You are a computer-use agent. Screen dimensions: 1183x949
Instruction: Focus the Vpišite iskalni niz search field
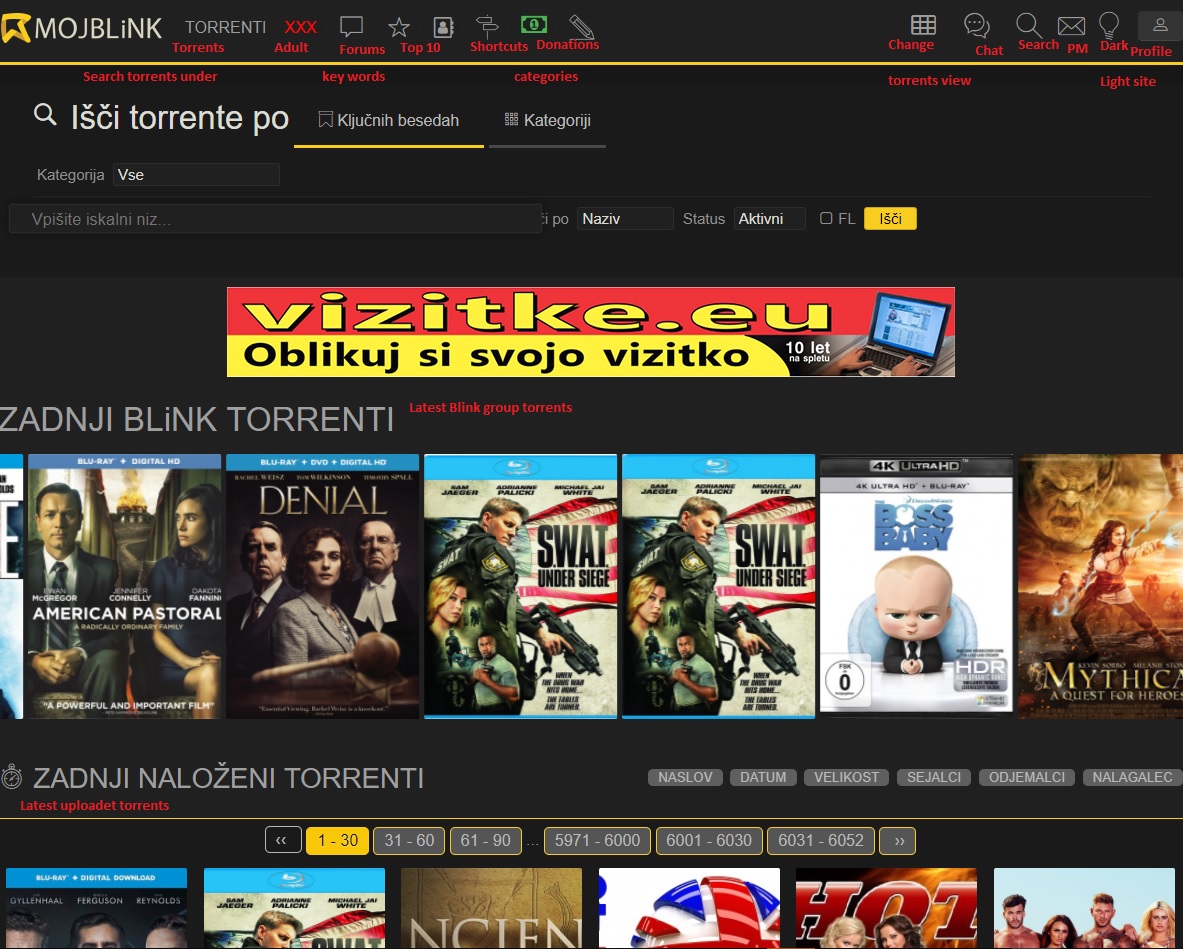(x=275, y=219)
